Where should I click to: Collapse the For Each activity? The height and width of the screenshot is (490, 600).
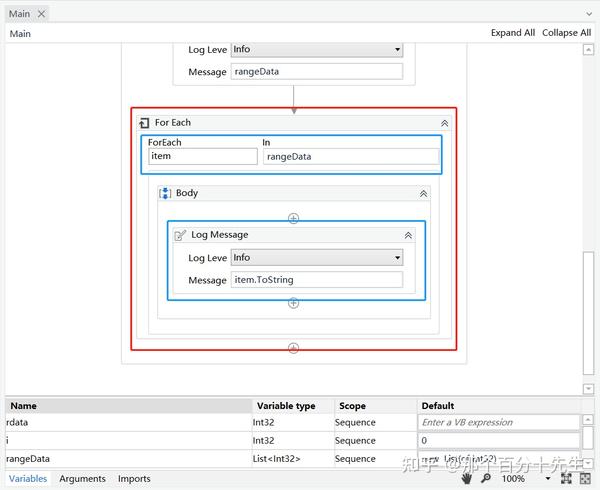[444, 123]
